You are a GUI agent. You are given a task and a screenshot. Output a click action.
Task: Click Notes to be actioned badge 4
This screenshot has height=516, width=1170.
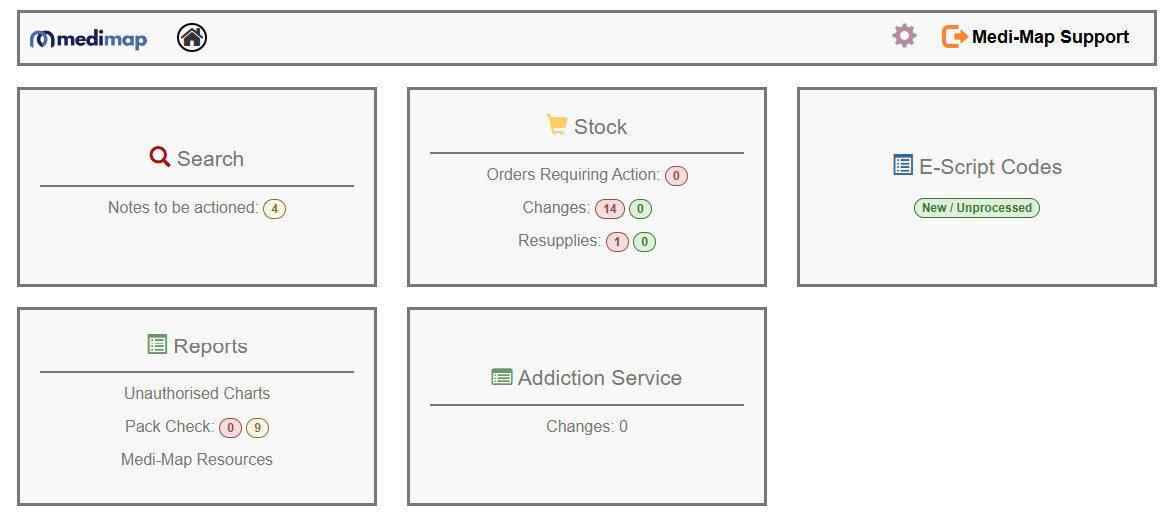point(274,209)
